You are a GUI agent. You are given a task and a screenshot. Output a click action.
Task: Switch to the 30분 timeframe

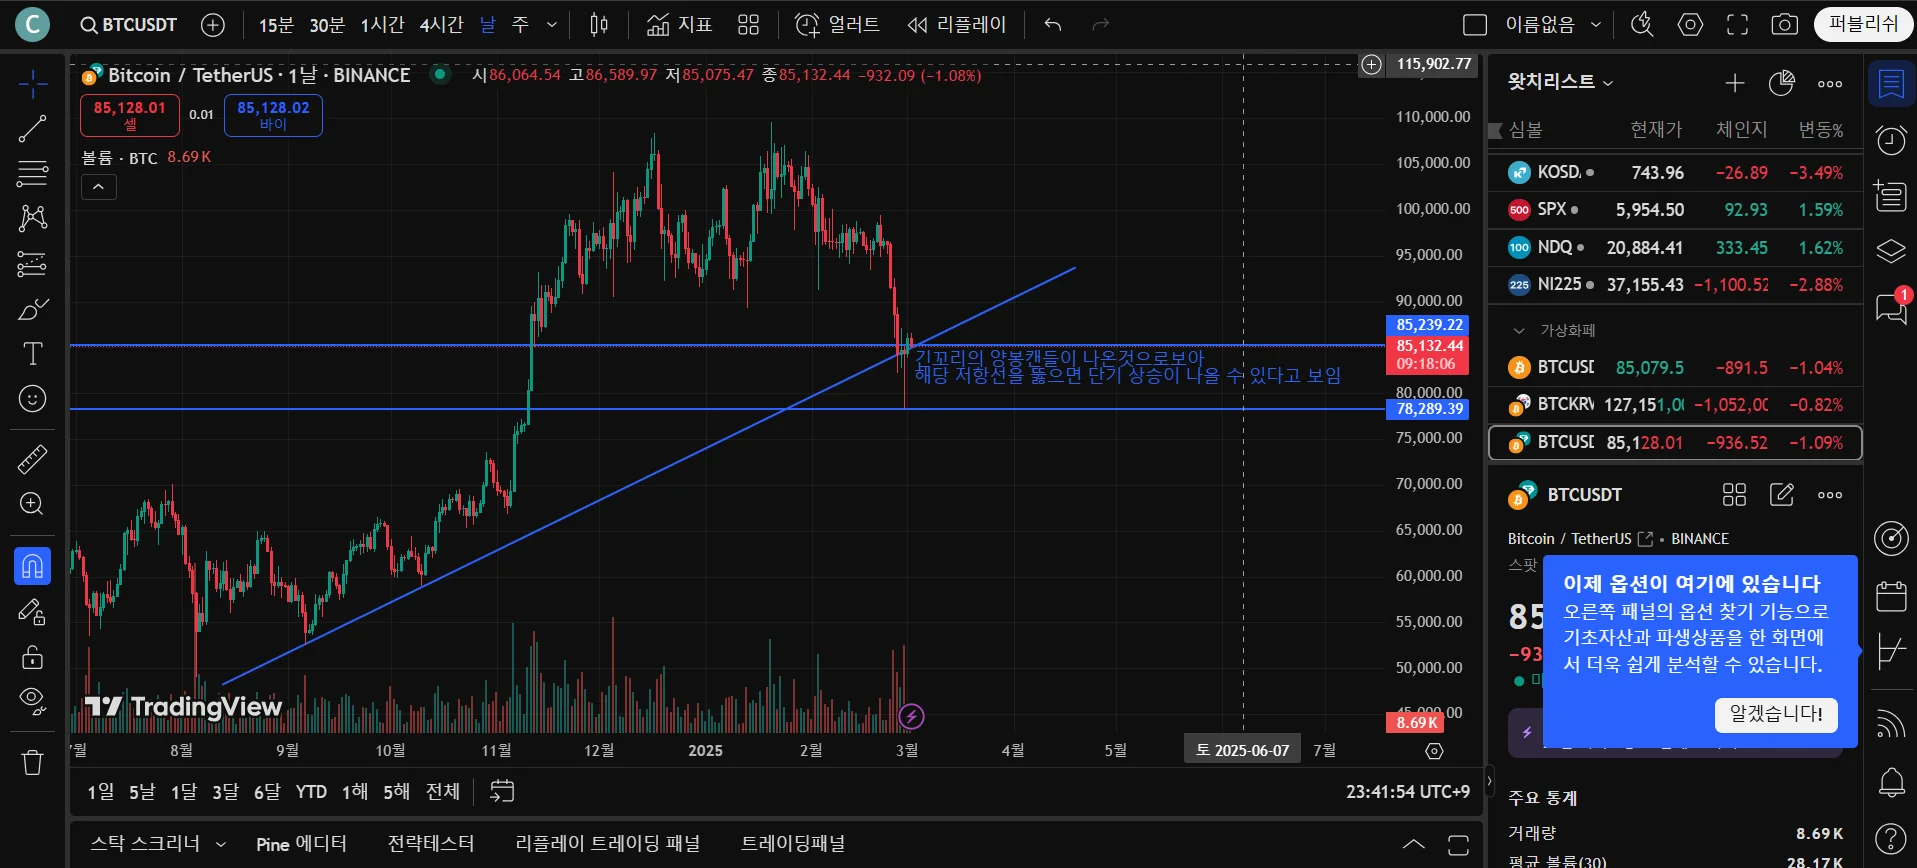[327, 25]
